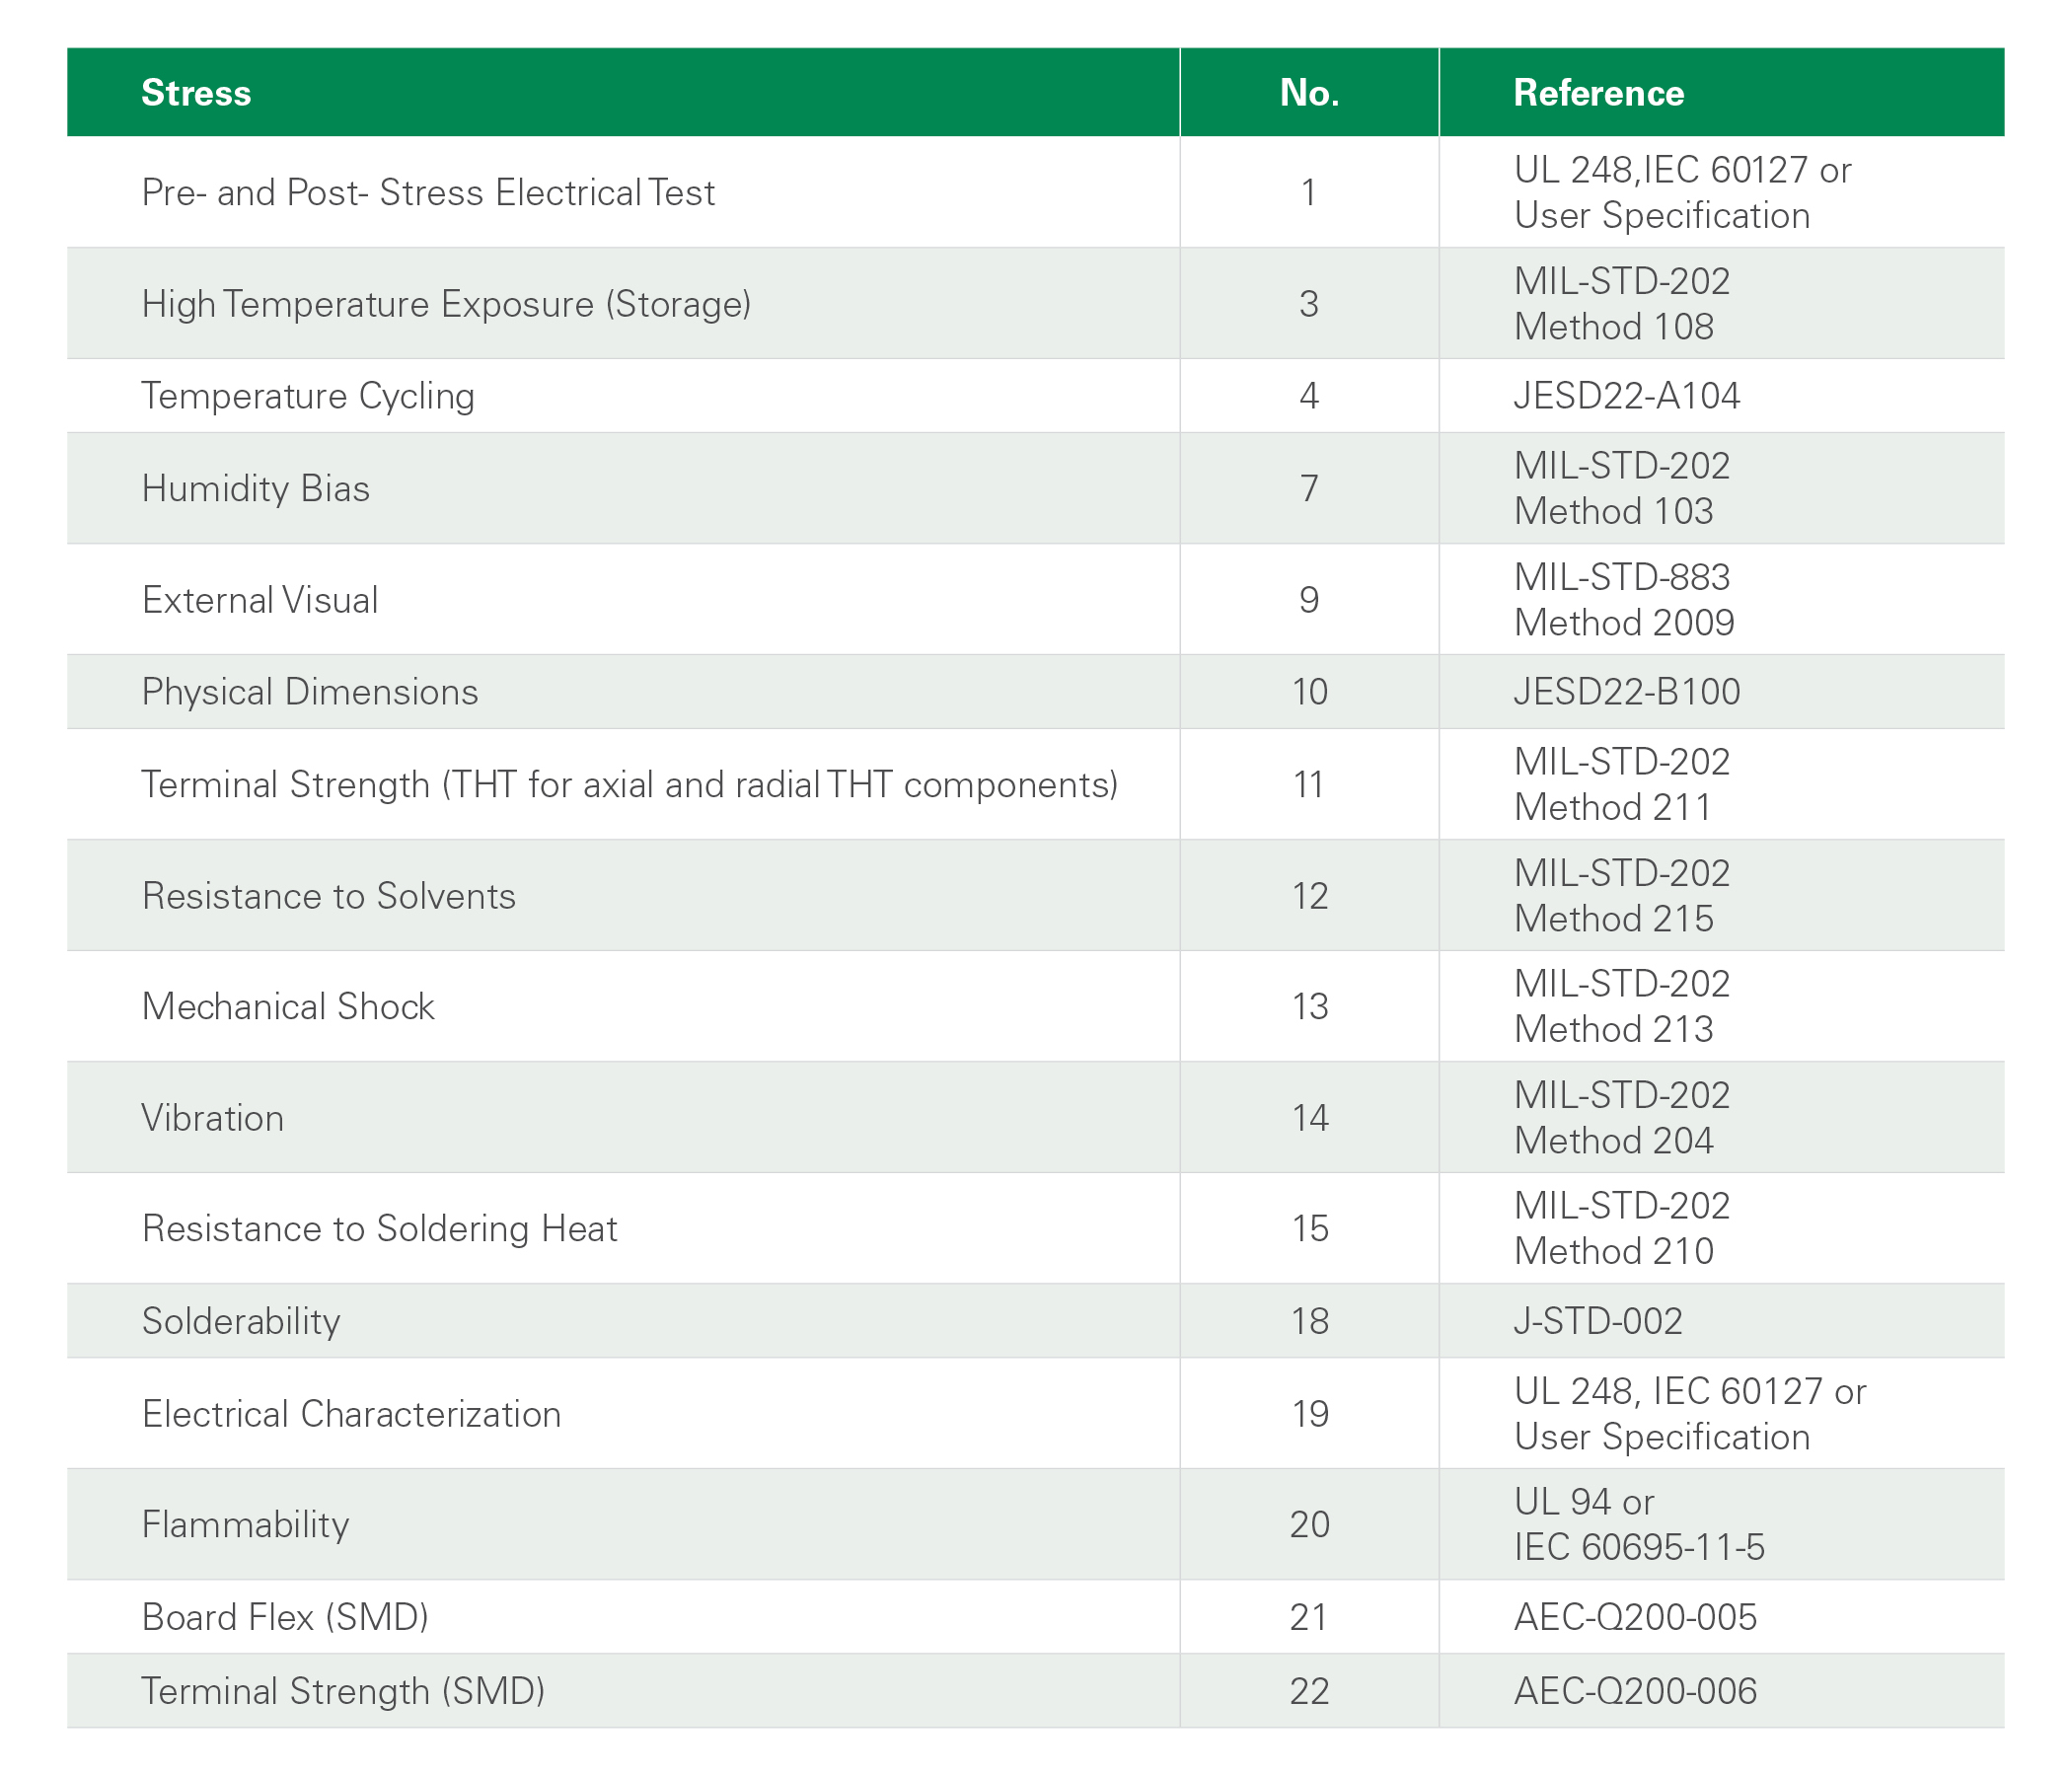Click MIL-STD-202 Method 204 reference
Viewport: 2072px width, 1776px height.
1621,1117
